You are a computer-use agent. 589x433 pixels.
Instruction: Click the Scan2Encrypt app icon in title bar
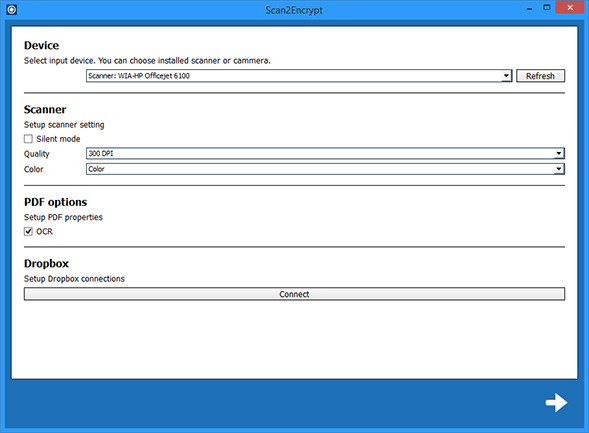pyautogui.click(x=12, y=9)
